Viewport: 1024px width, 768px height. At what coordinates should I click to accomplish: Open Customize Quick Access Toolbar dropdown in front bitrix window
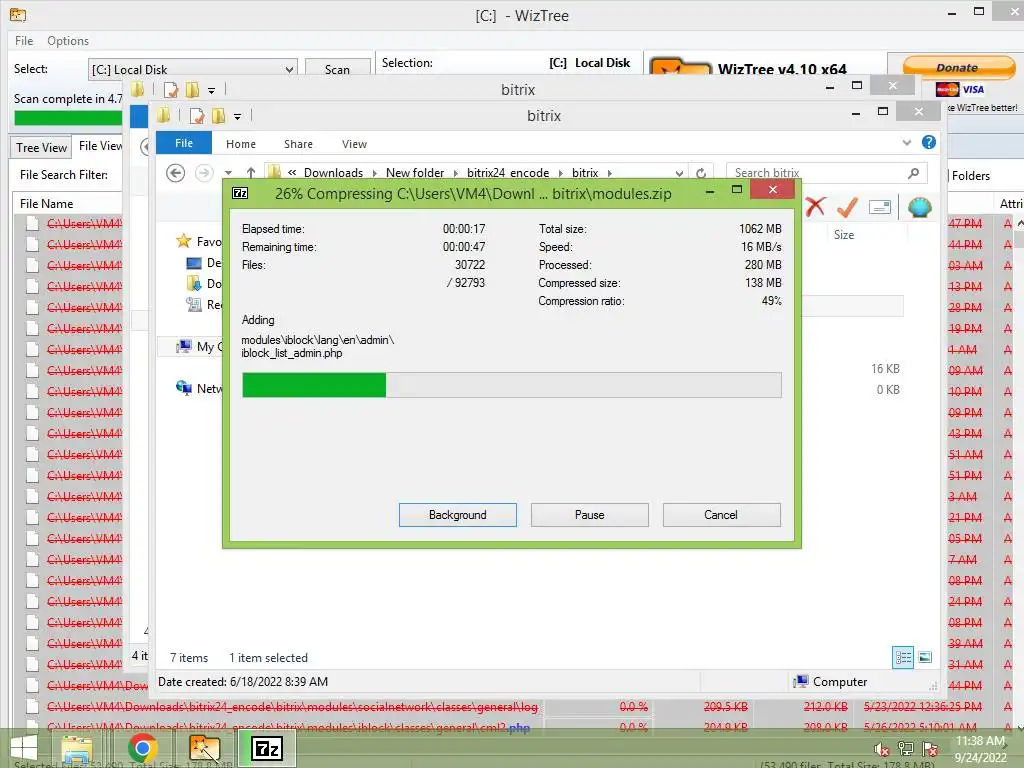(238, 117)
